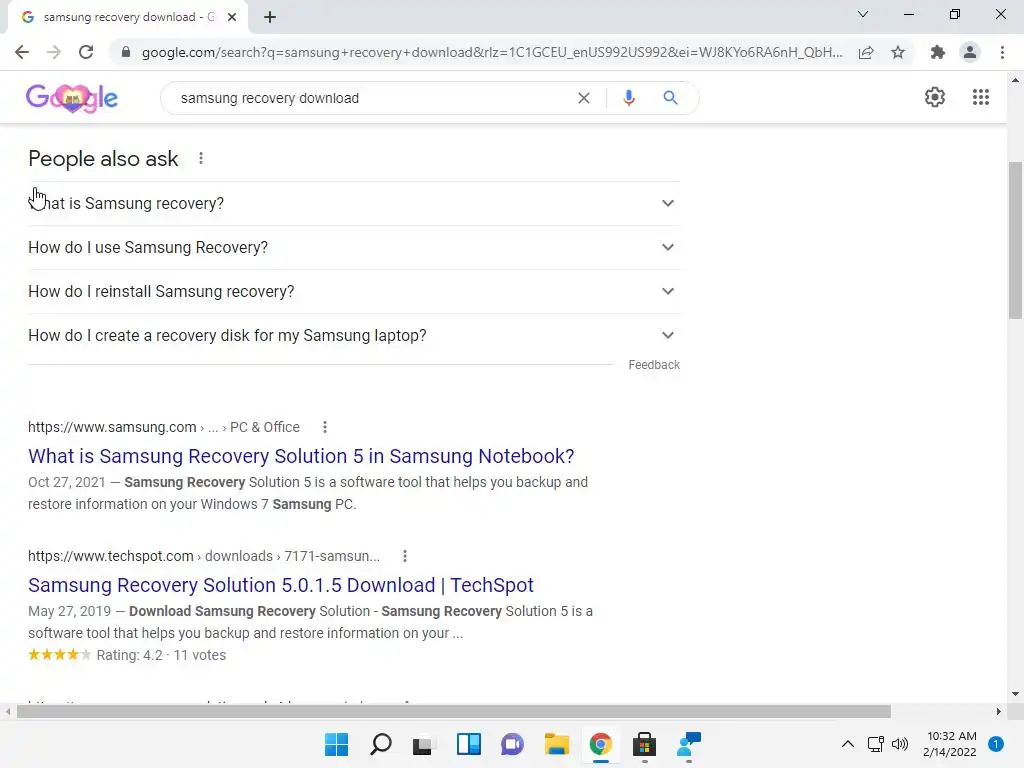Viewport: 1024px width, 768px height.
Task: Open a new browser tab
Action: [x=270, y=17]
